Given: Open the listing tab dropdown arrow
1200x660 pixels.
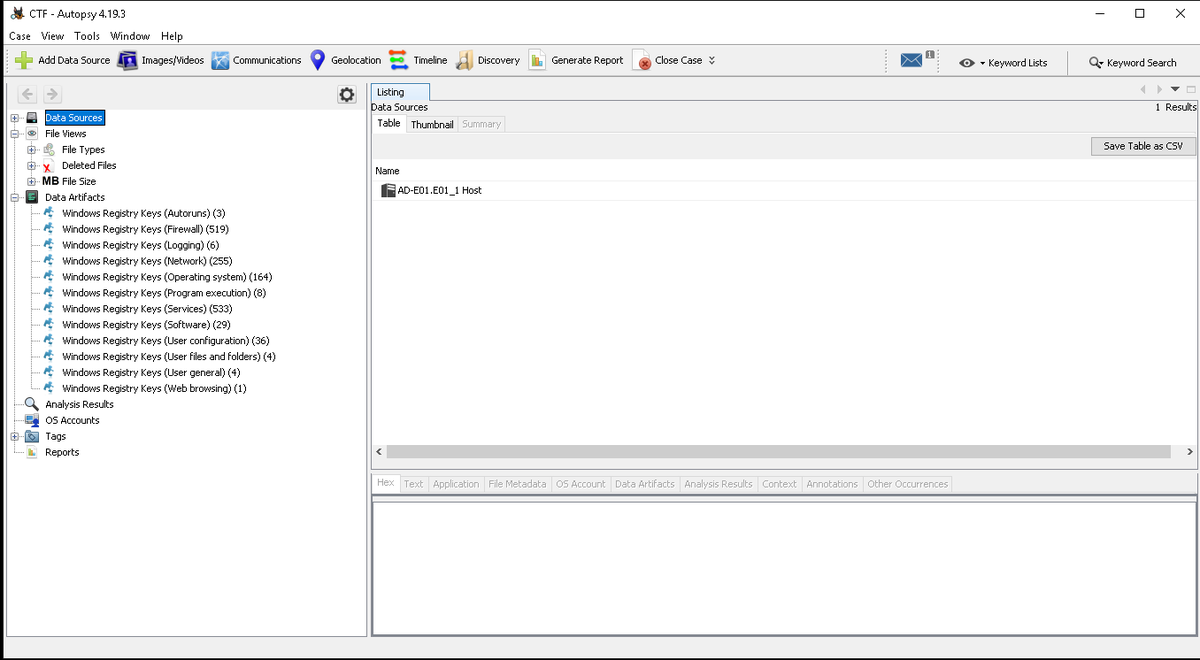Looking at the screenshot, I should [1176, 90].
